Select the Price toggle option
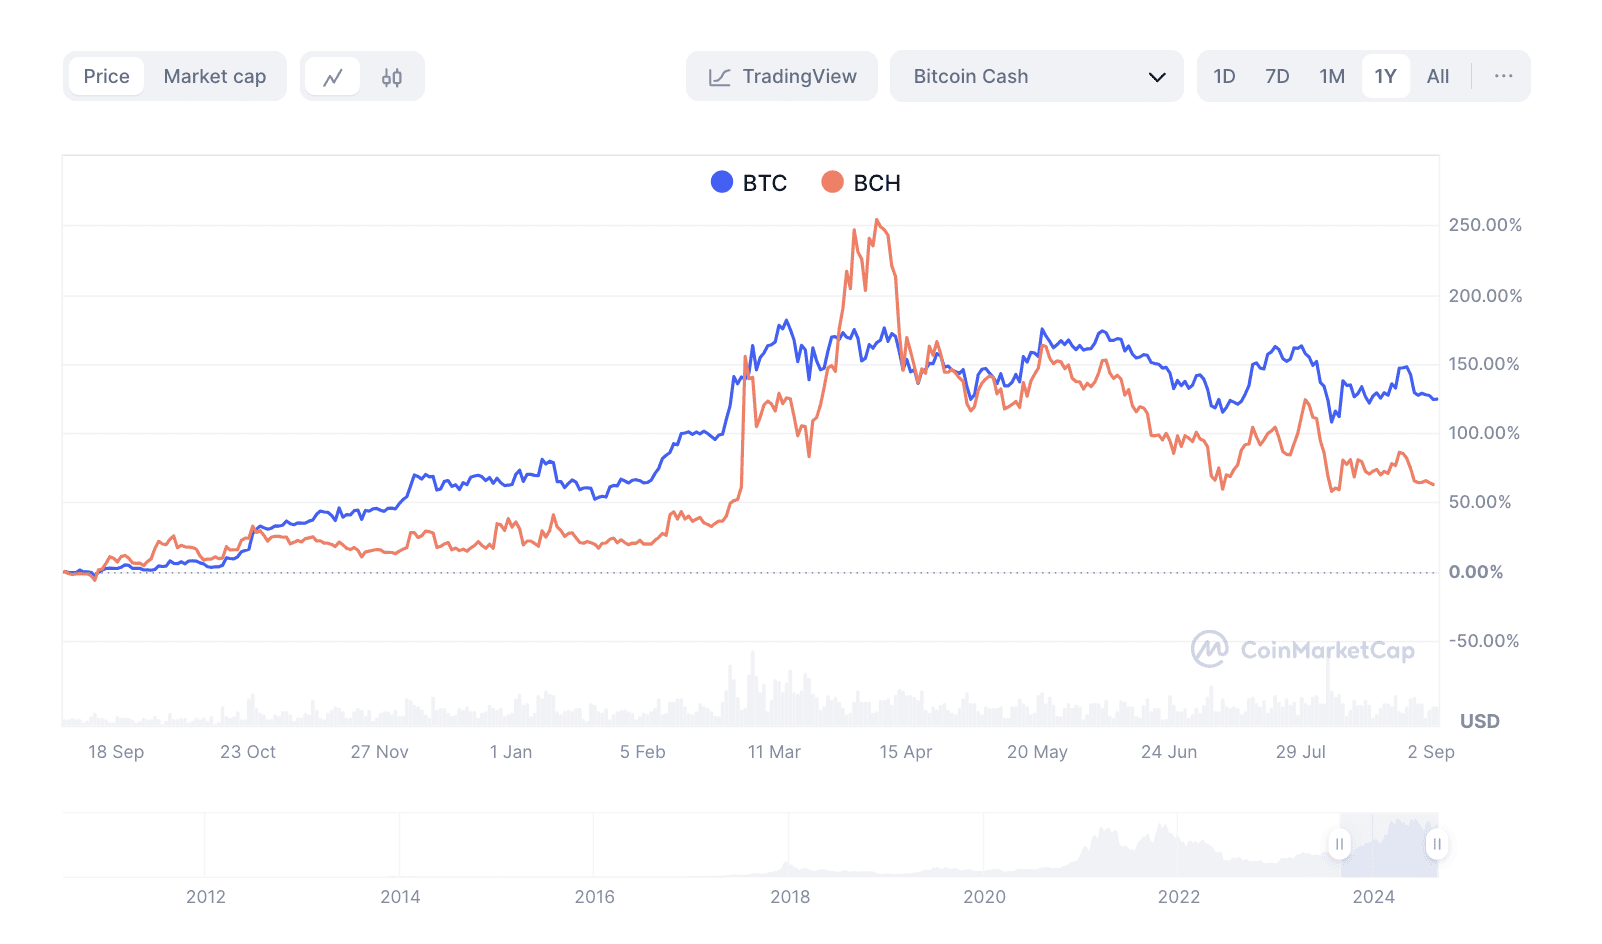 tap(107, 77)
